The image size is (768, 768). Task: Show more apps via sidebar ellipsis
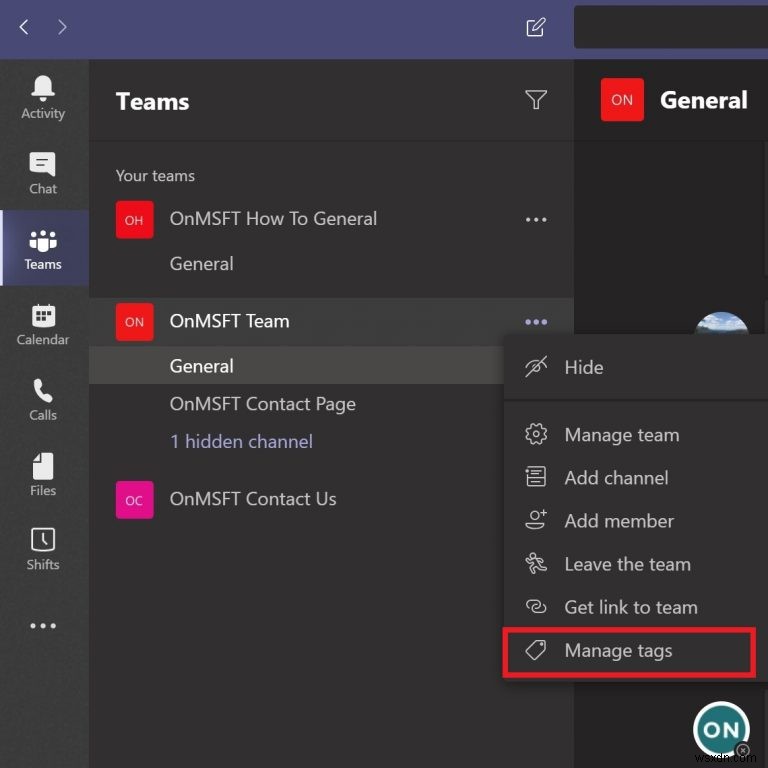click(x=43, y=625)
